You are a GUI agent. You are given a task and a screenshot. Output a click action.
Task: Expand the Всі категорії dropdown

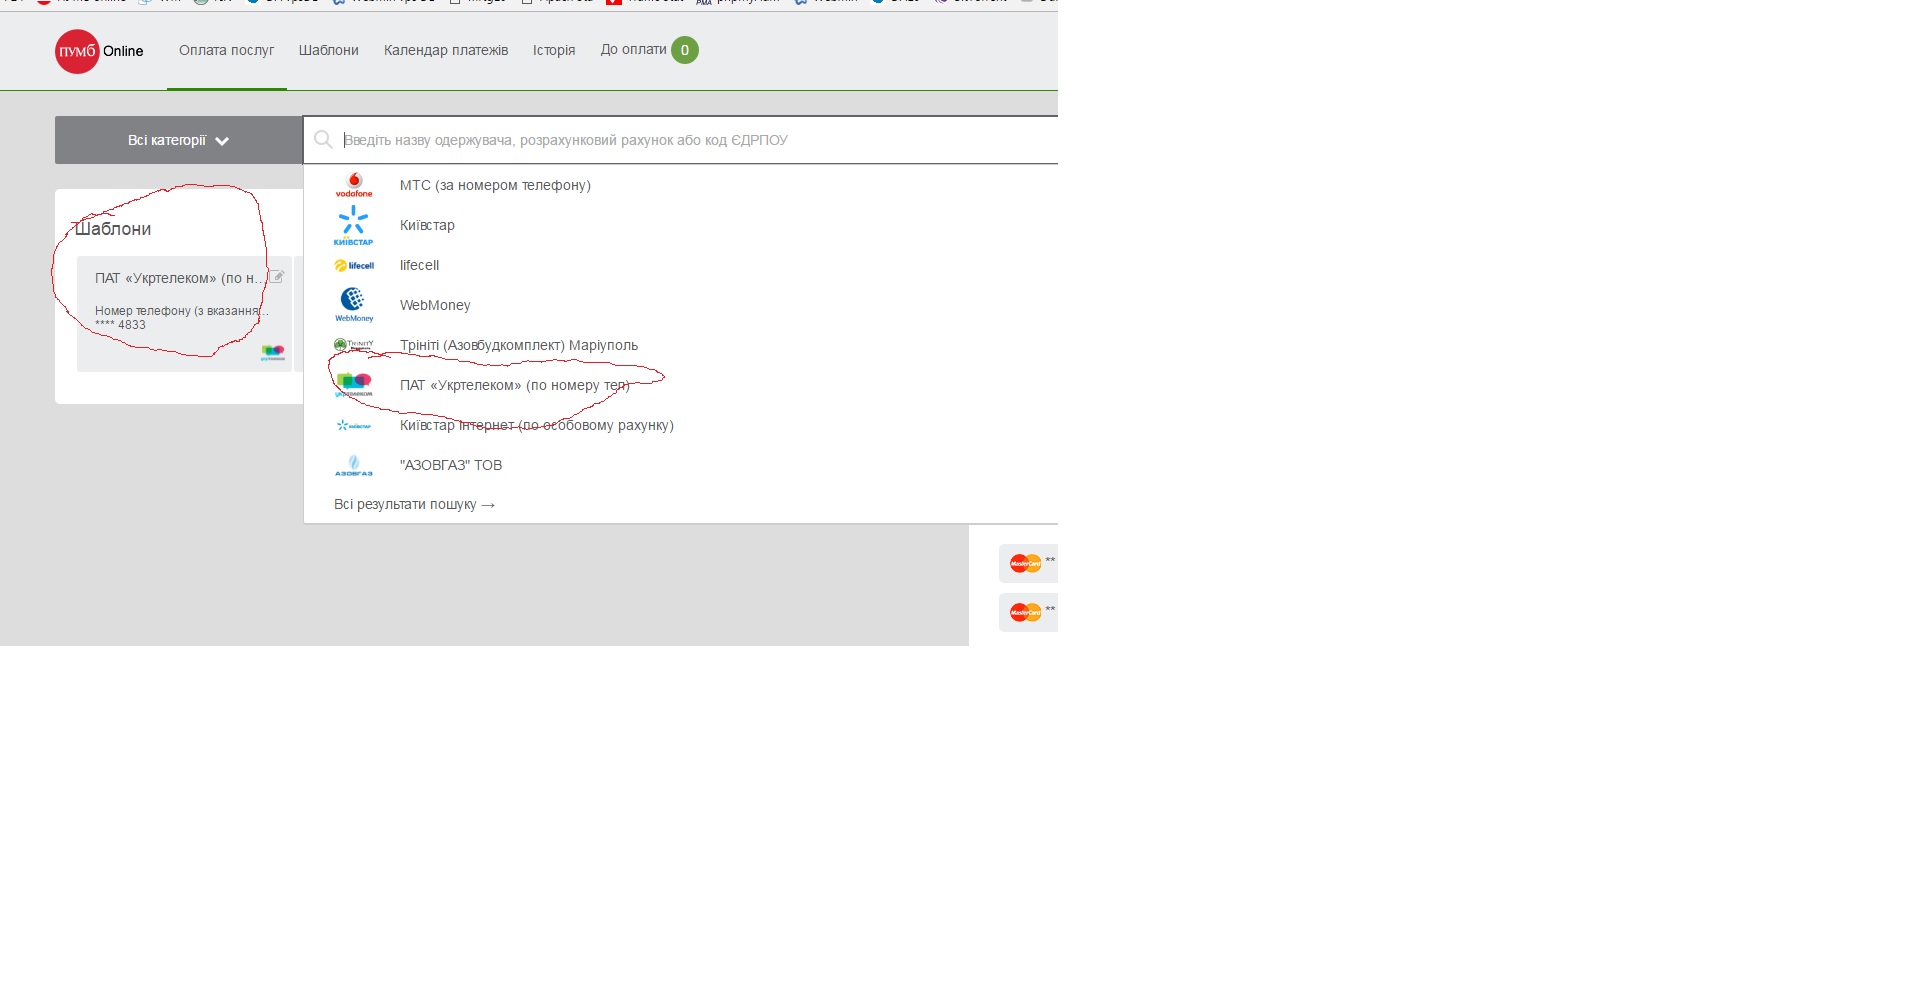click(179, 140)
